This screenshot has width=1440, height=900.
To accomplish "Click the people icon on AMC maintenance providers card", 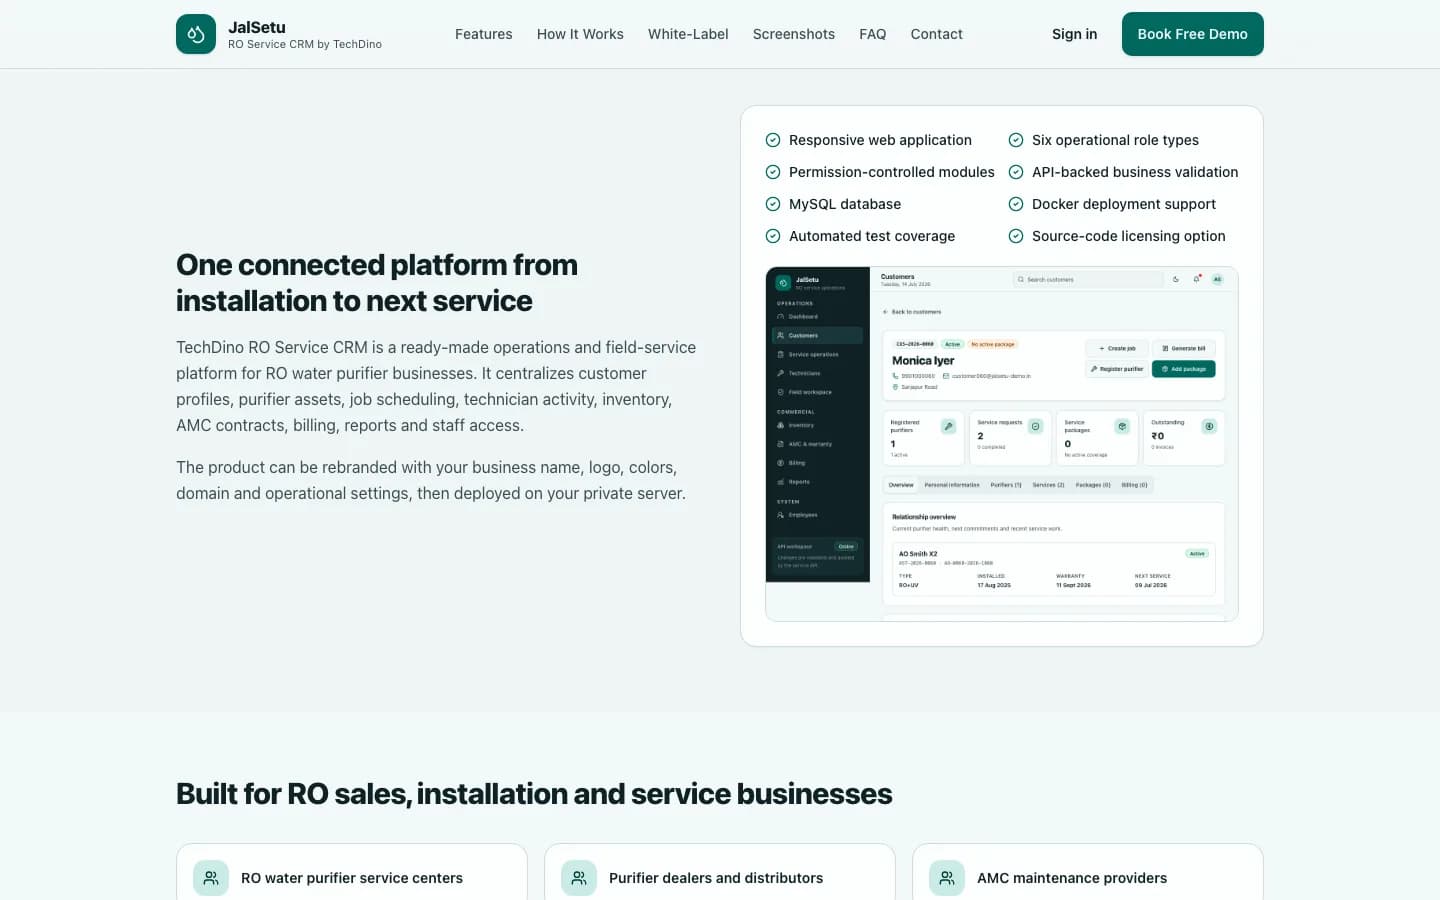I will 947,878.
